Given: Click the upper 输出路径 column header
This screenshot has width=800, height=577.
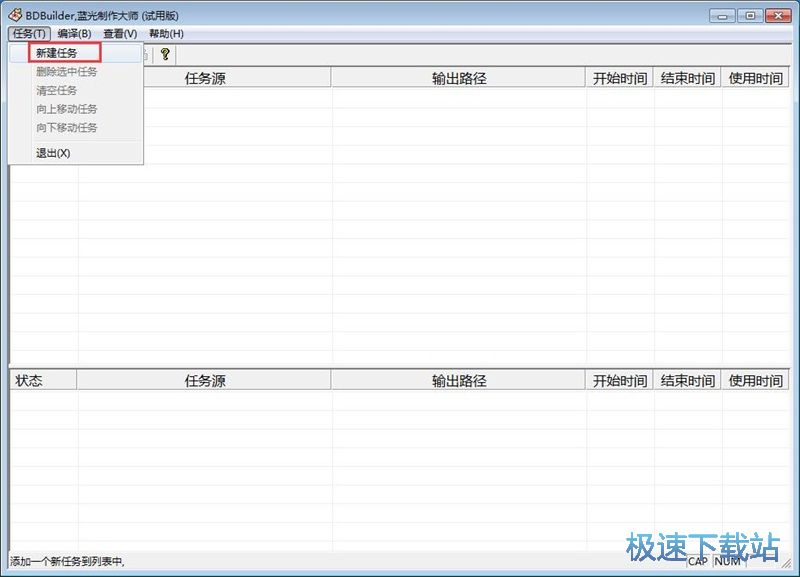Looking at the screenshot, I should [458, 78].
